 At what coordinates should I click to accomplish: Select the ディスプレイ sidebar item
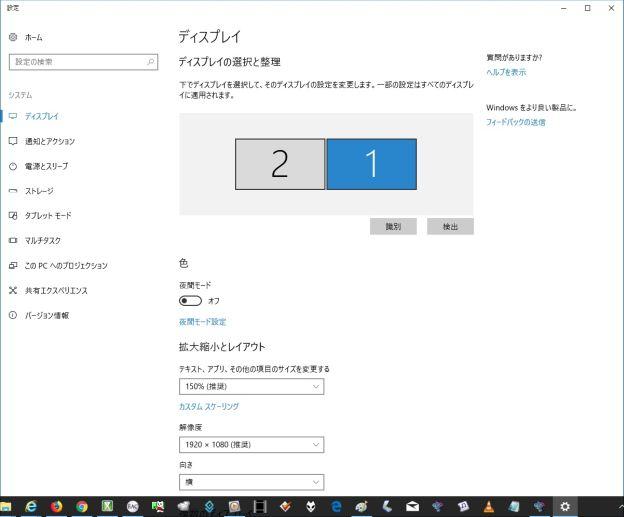(42, 116)
